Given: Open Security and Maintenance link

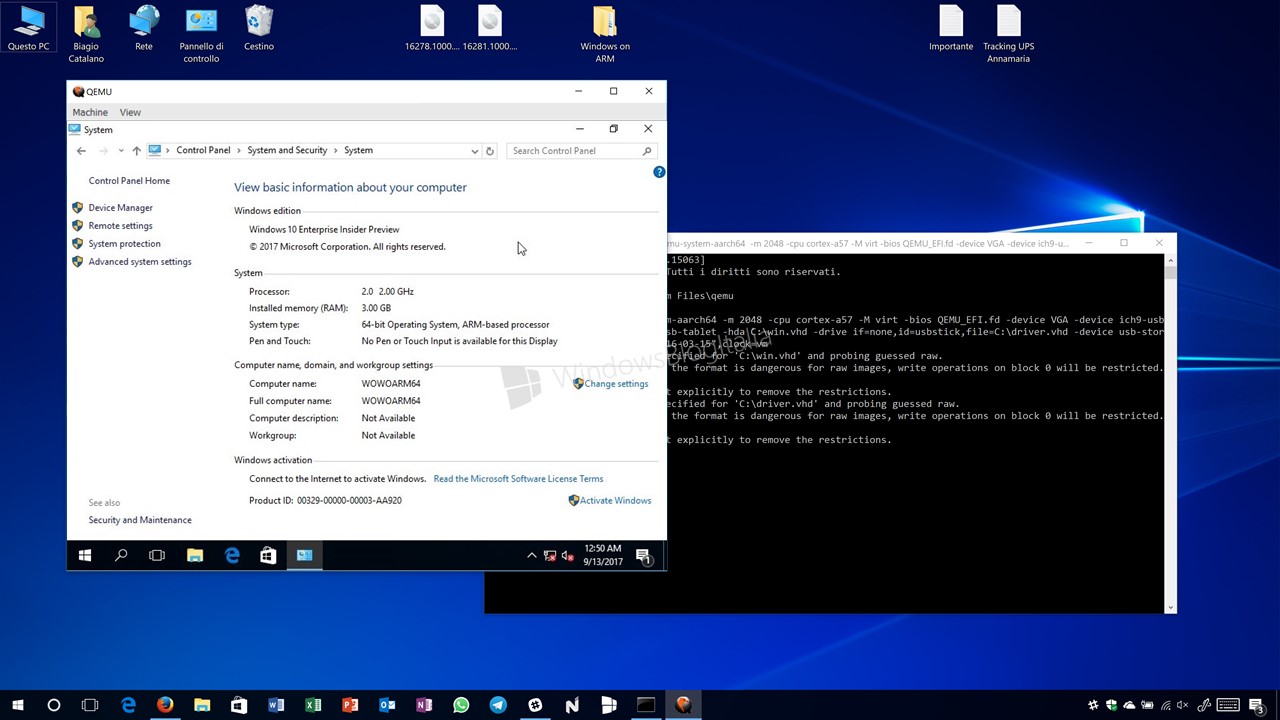Looking at the screenshot, I should point(140,520).
